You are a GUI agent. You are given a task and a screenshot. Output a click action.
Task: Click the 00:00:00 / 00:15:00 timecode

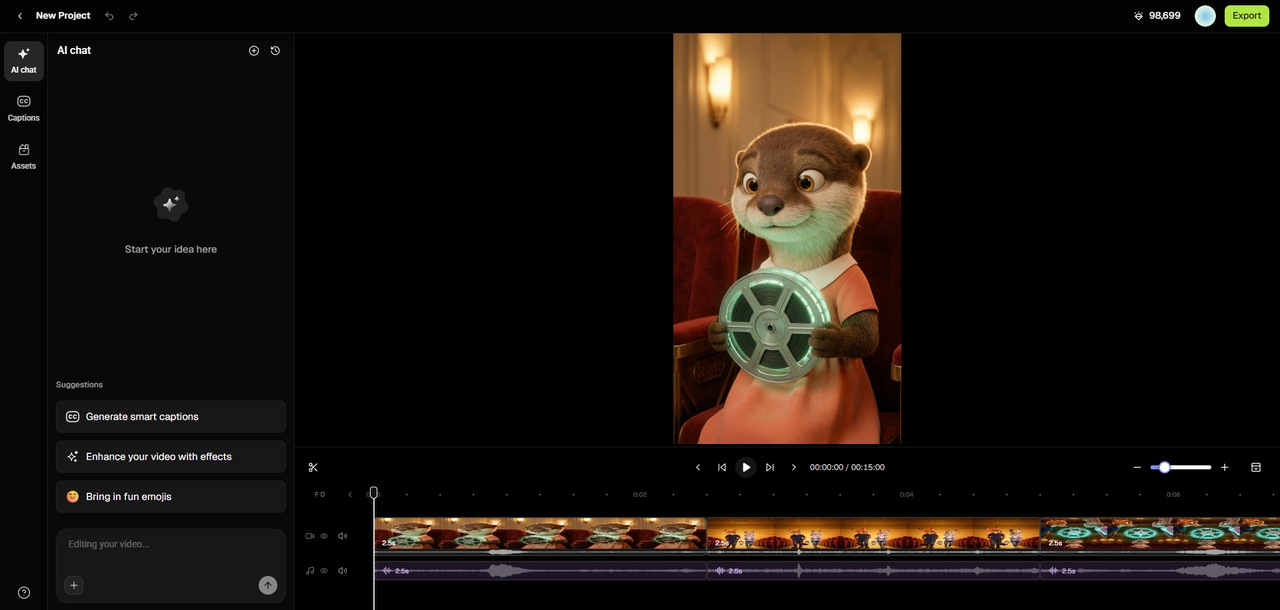click(847, 467)
